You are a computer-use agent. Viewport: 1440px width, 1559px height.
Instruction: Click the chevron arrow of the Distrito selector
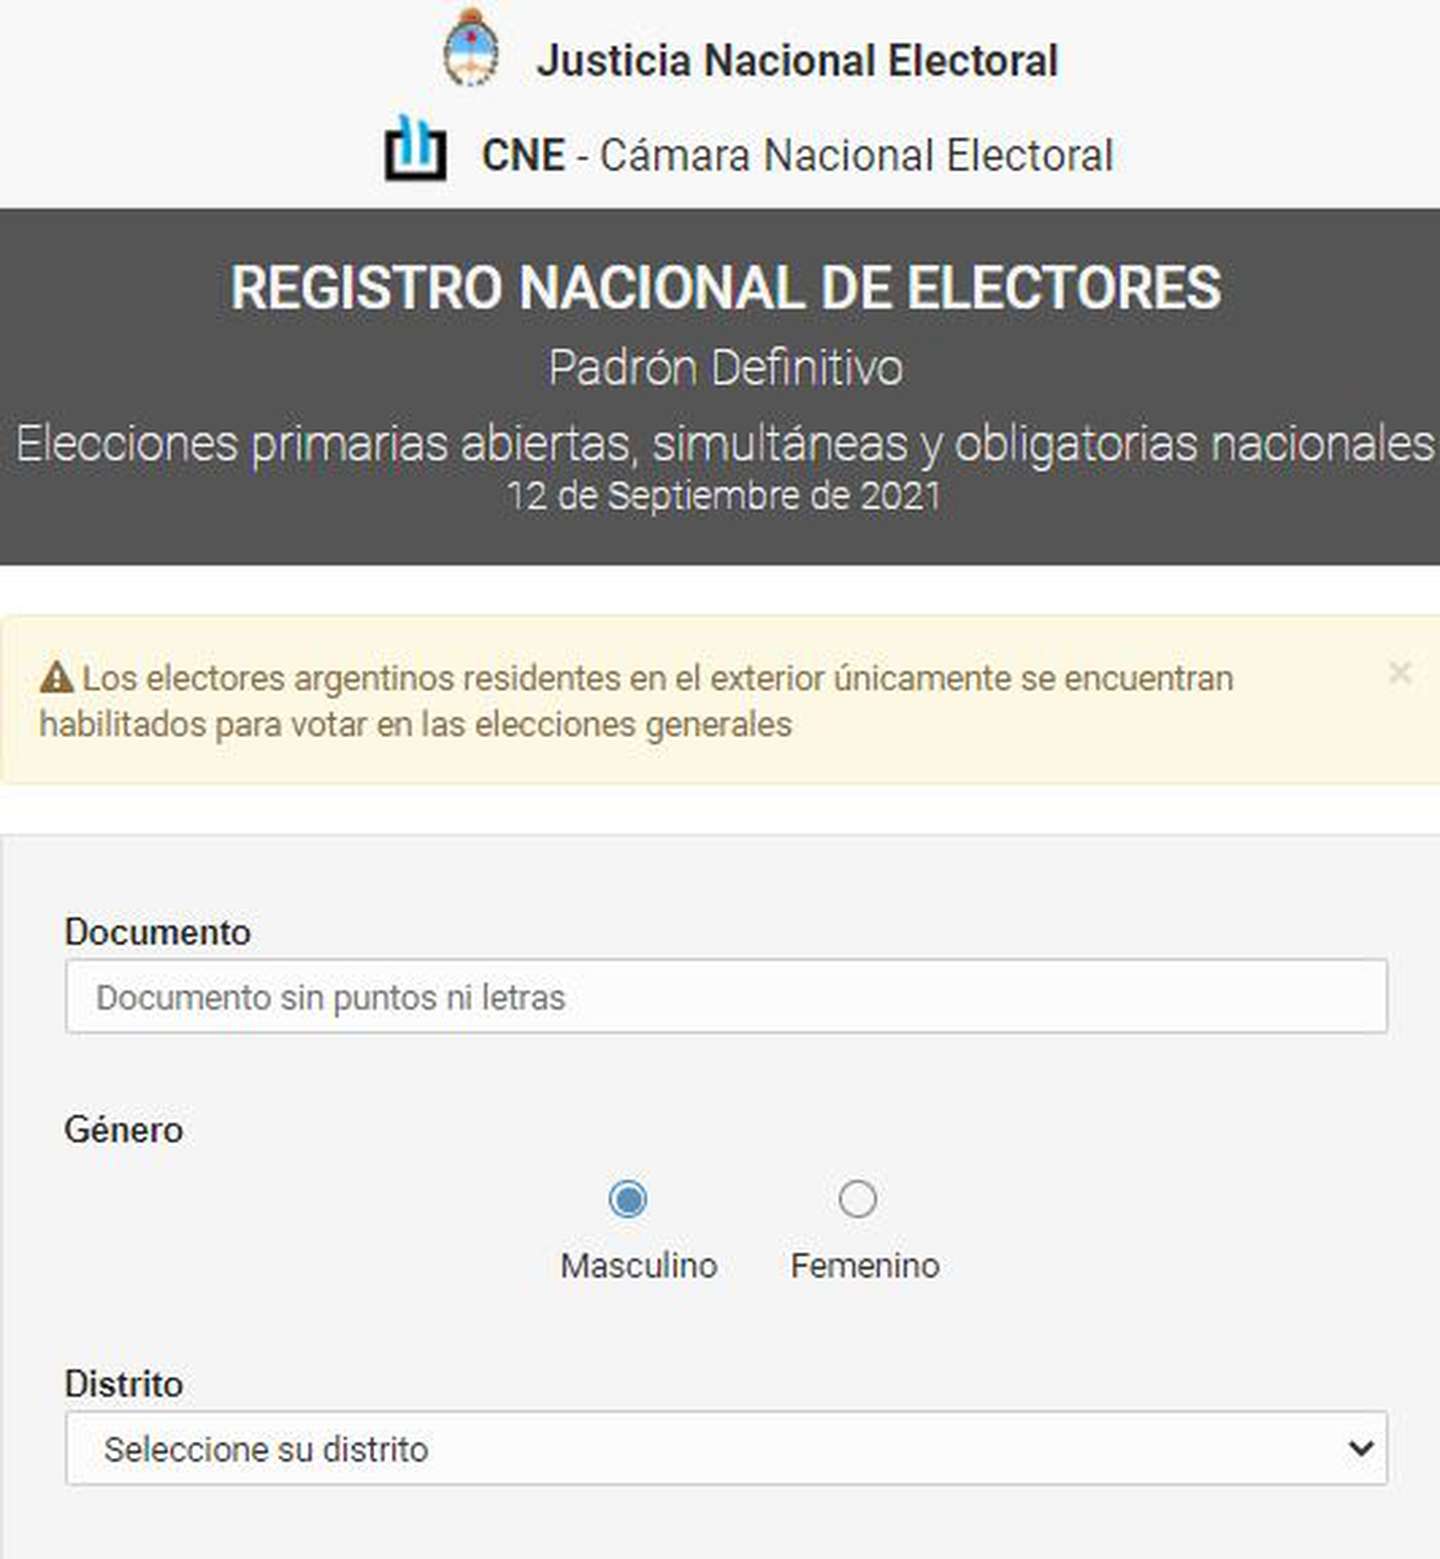1360,1448
